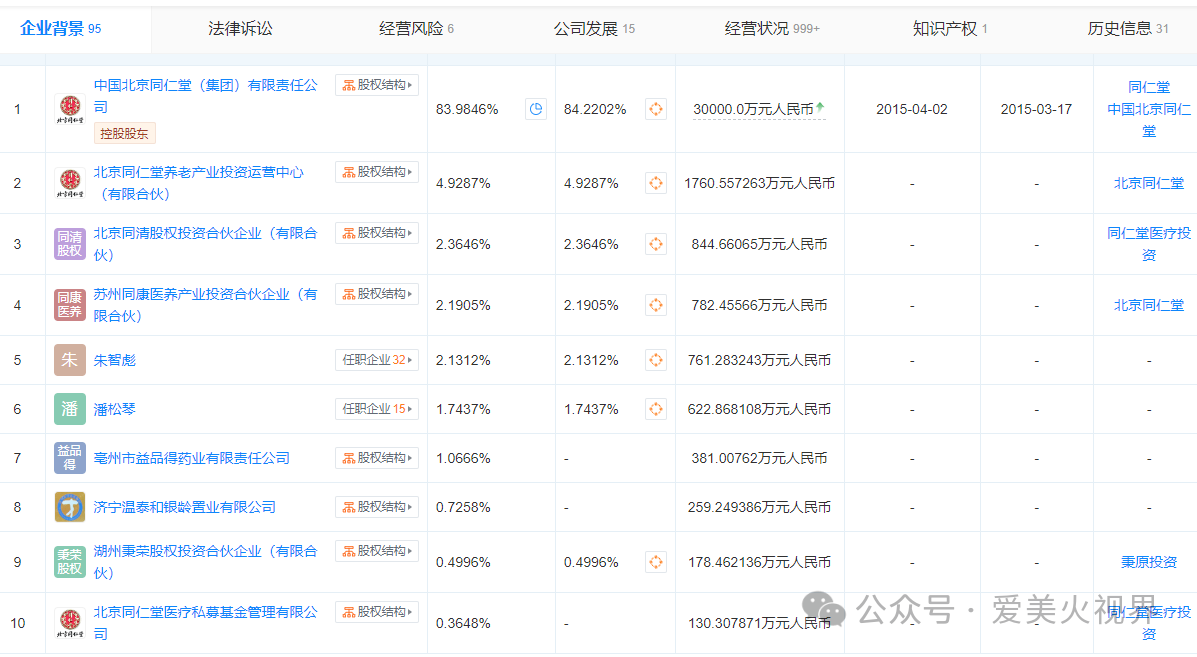Open shareholder 潘松琴's profile link
Image resolution: width=1197 pixels, height=657 pixels.
(115, 409)
